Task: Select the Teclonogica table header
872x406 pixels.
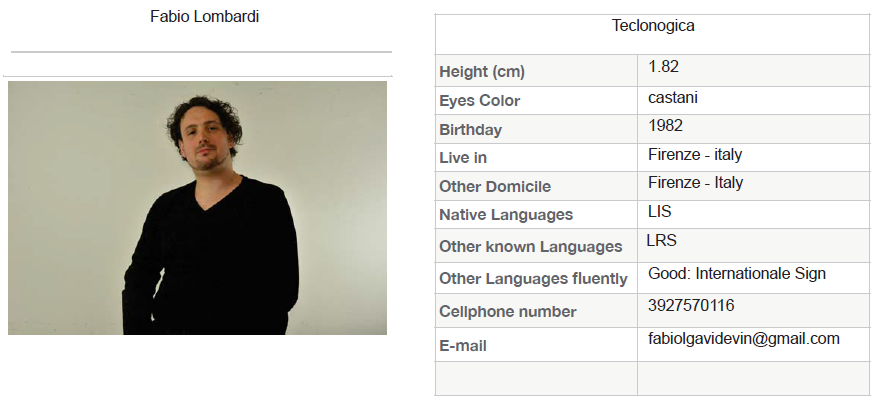Action: [653, 26]
